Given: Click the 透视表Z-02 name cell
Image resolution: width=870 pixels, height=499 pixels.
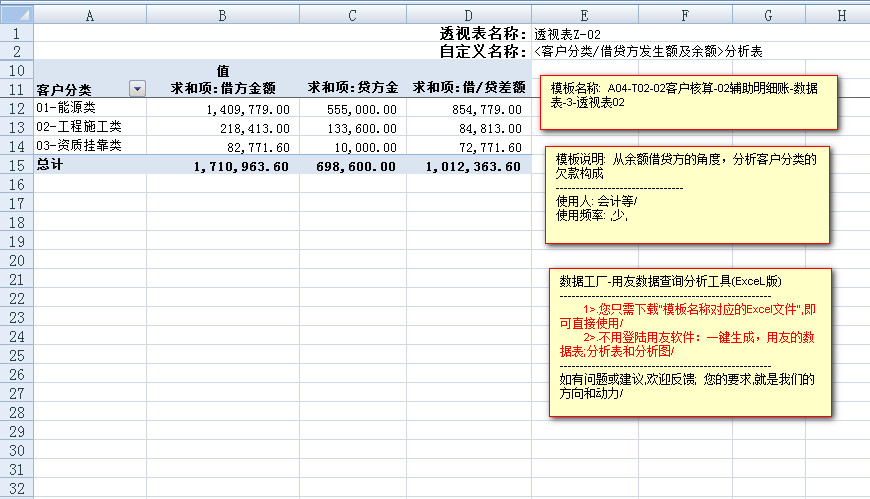Looking at the screenshot, I should [x=567, y=34].
